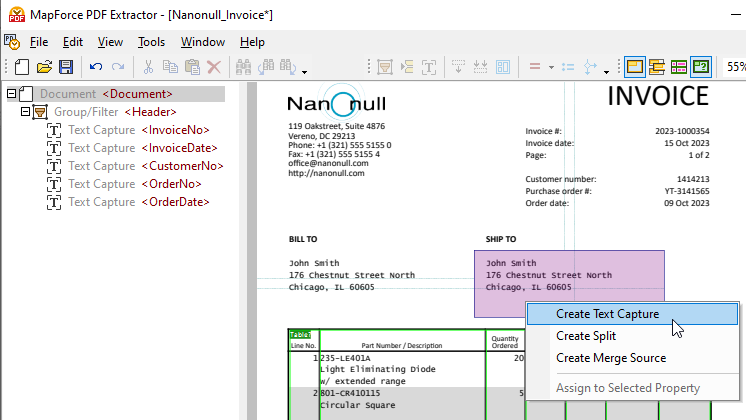Click the Find binoculars icon
746x420 pixels.
(x=243, y=67)
